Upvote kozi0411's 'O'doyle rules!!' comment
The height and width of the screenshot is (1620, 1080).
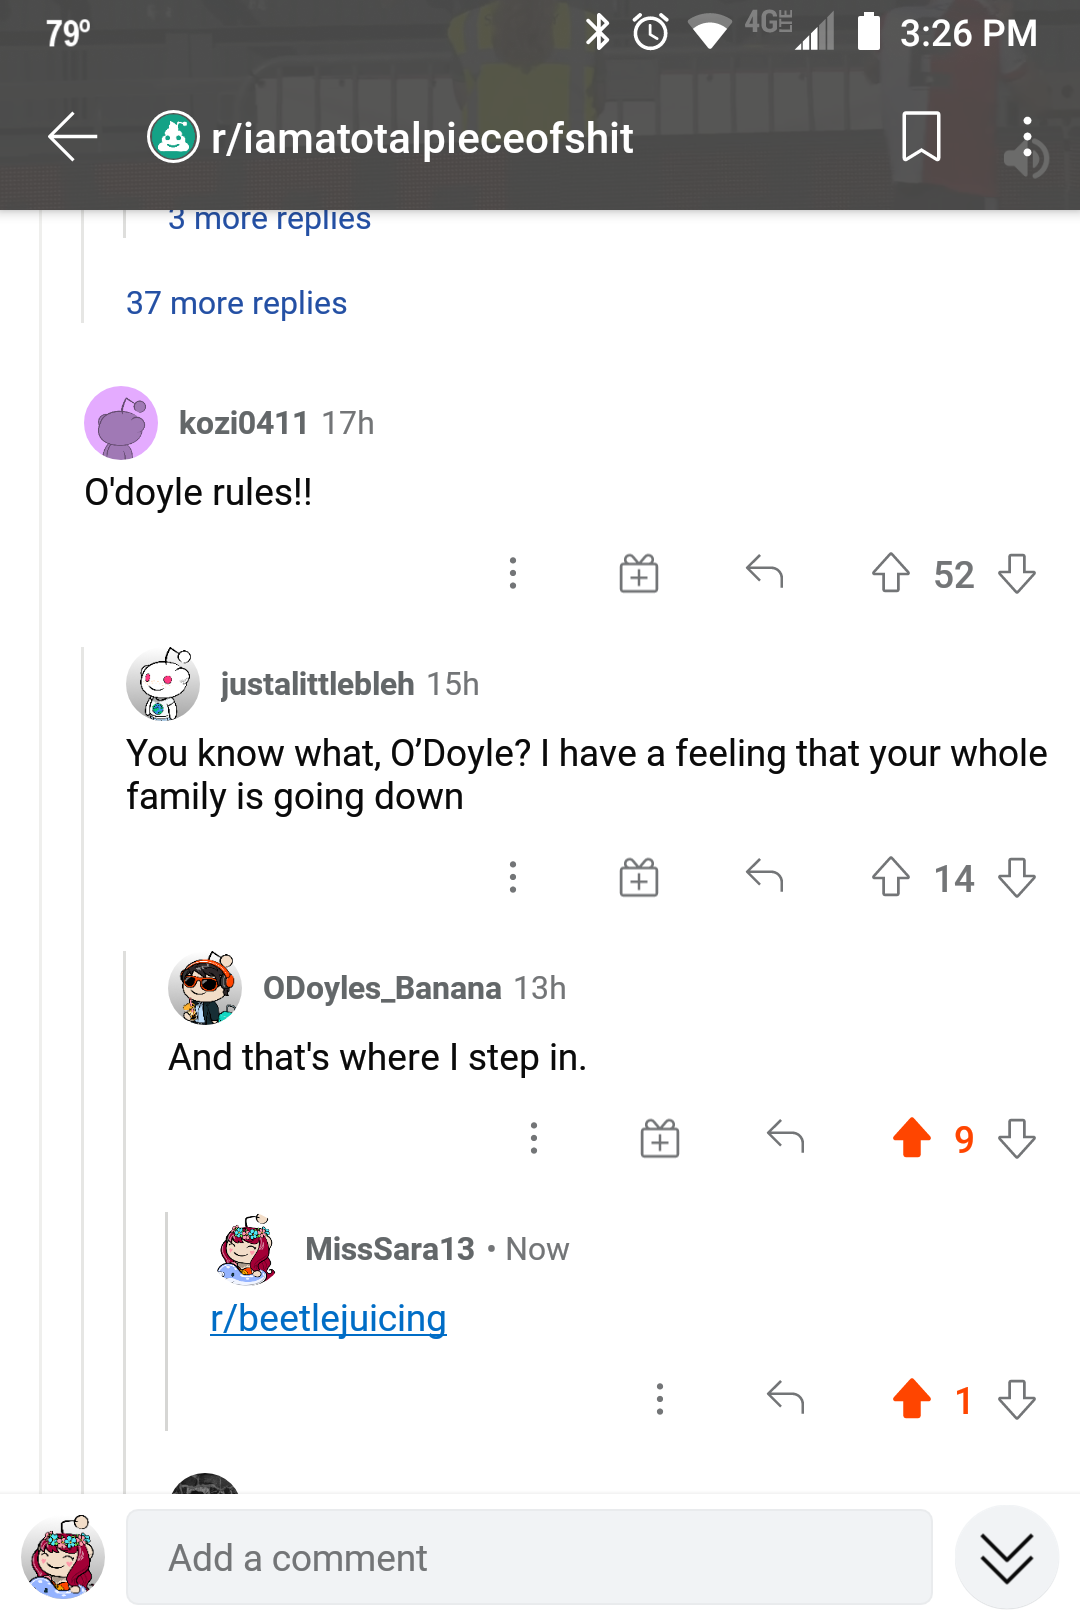point(890,574)
